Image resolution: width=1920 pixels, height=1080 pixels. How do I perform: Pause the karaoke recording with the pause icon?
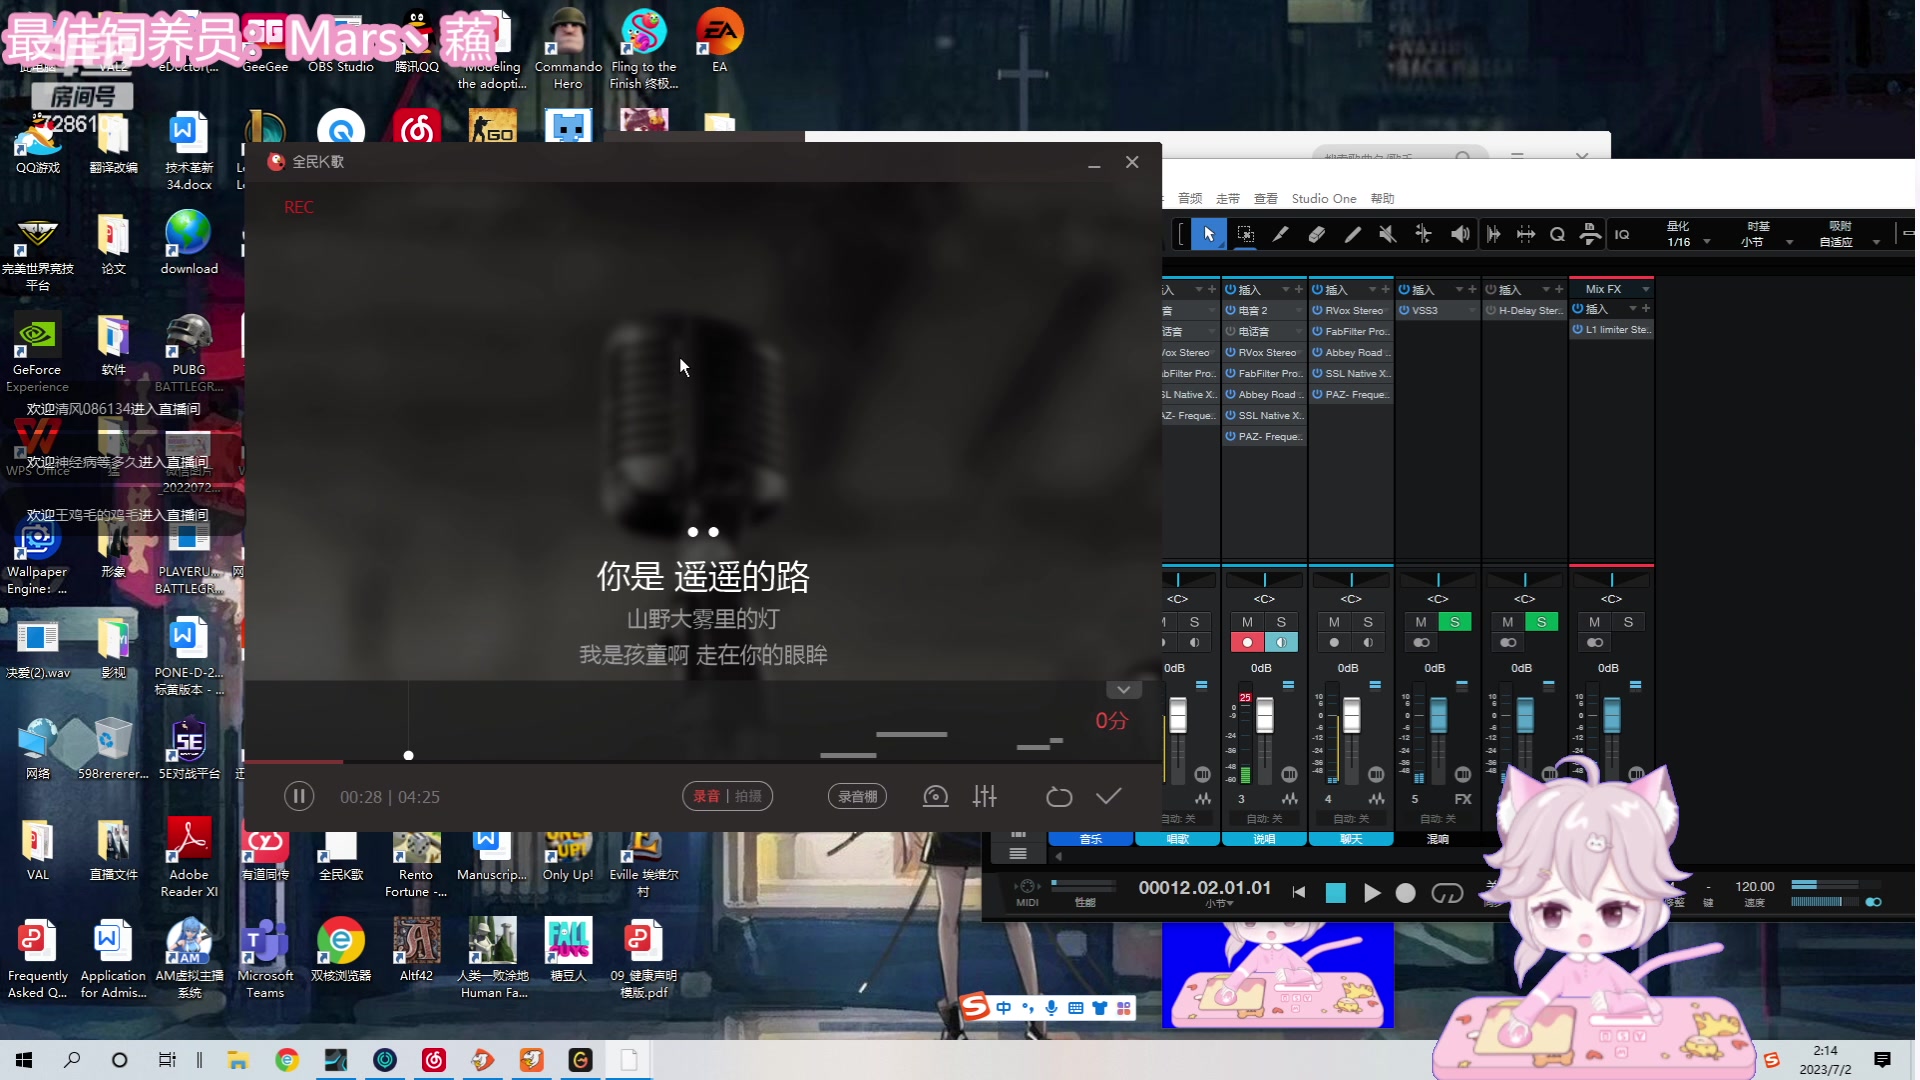(298, 796)
